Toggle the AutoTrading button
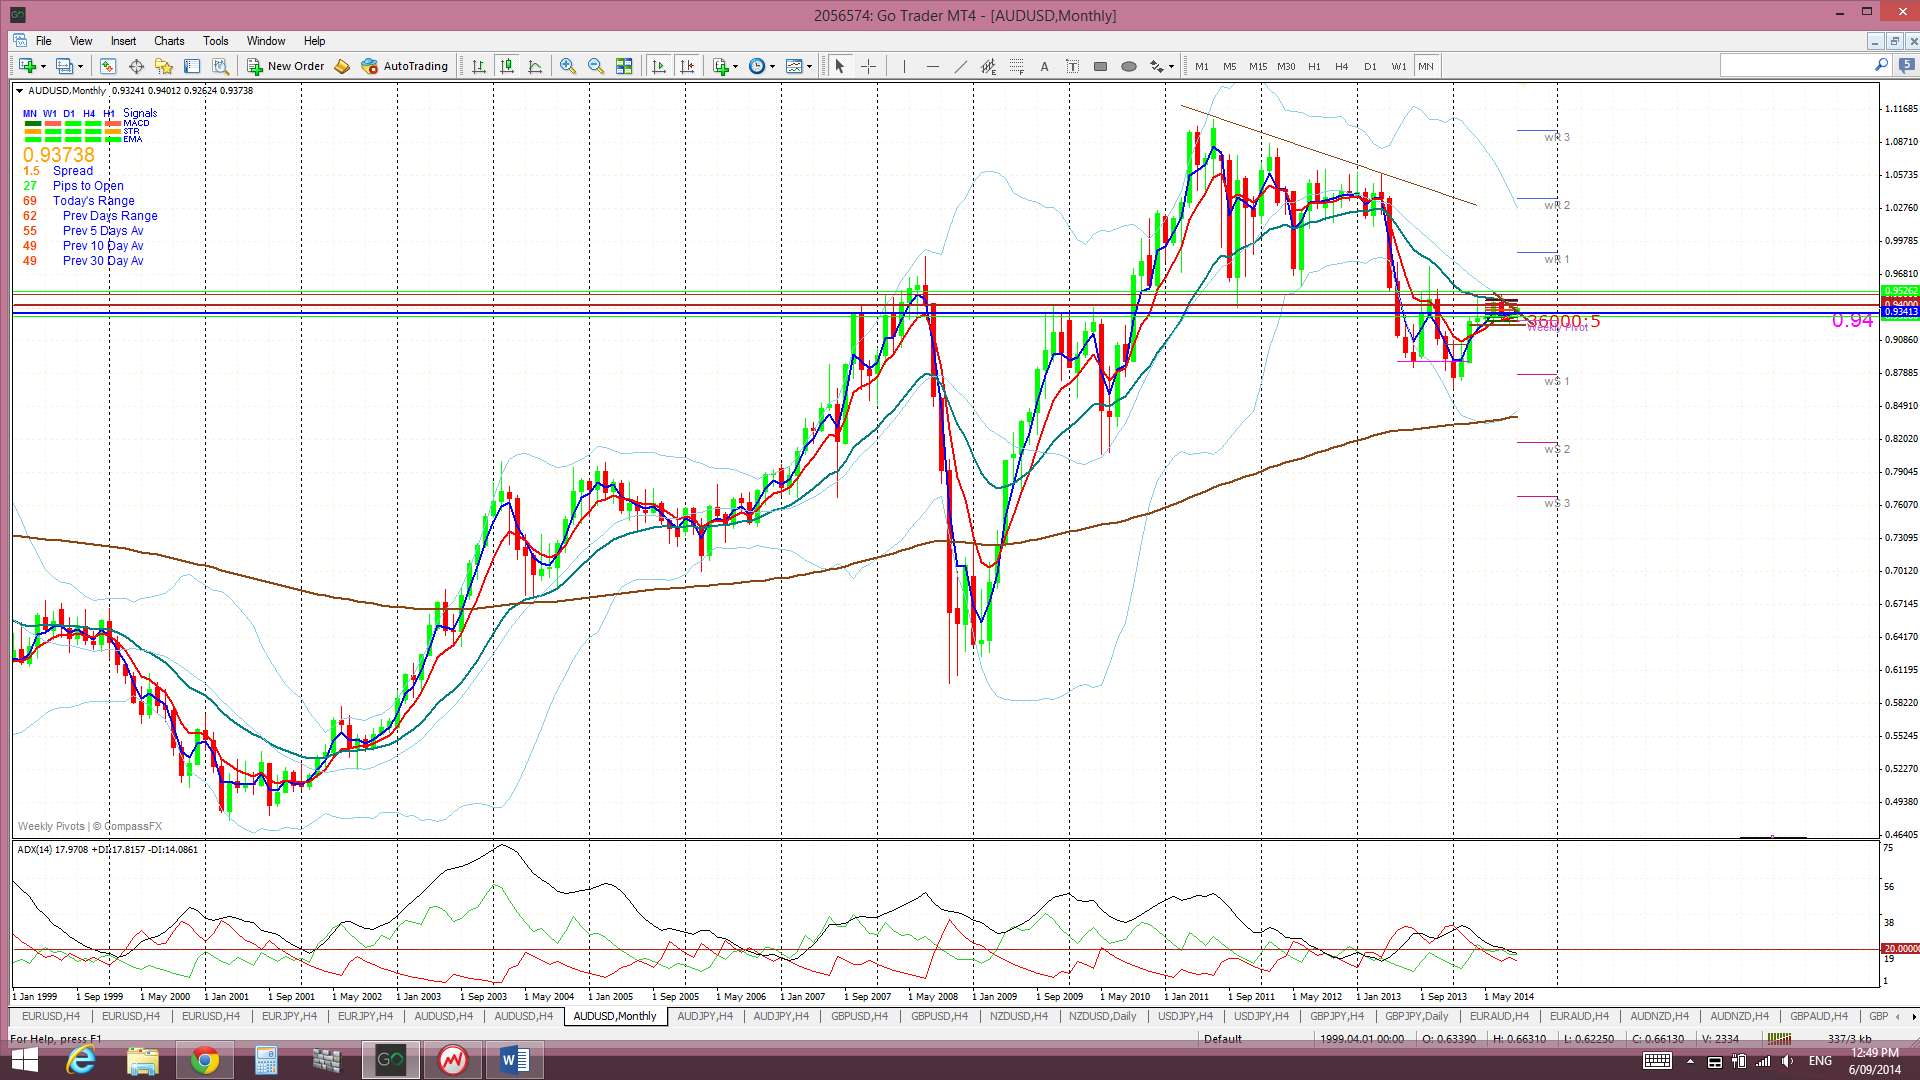Image resolution: width=1920 pixels, height=1080 pixels. click(404, 66)
